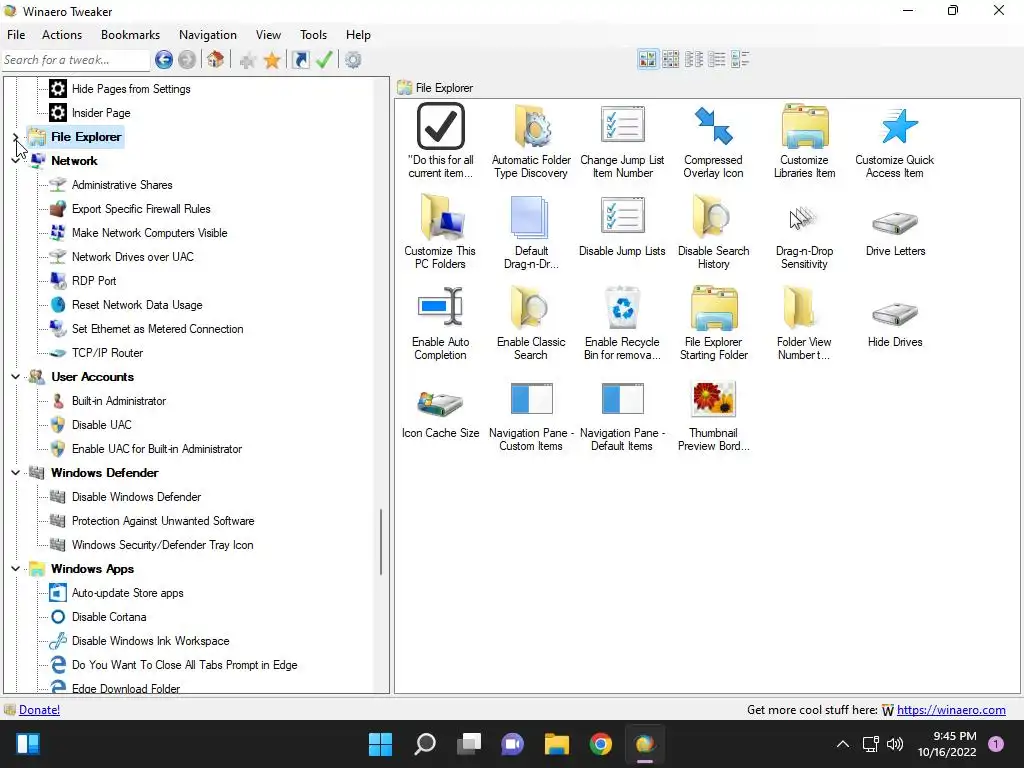The image size is (1024, 768).
Task: Open File Explorer from the taskbar
Action: (x=557, y=744)
